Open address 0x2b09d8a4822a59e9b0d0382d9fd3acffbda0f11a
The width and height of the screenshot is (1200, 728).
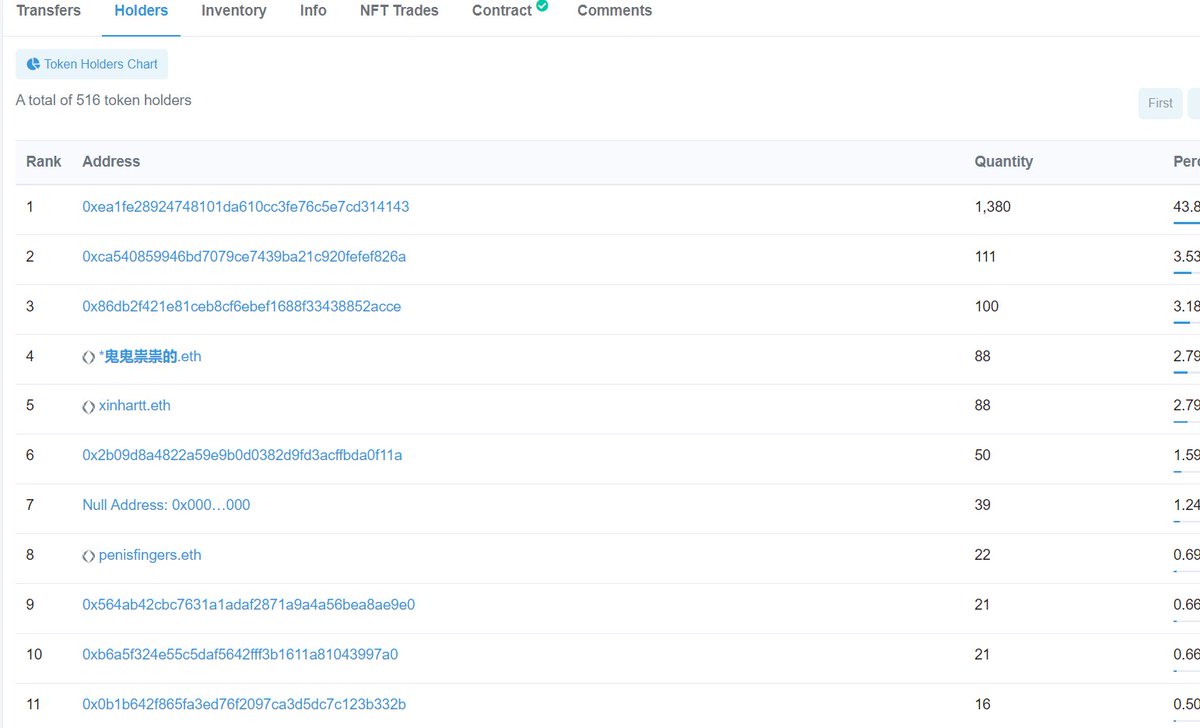[x=242, y=455]
